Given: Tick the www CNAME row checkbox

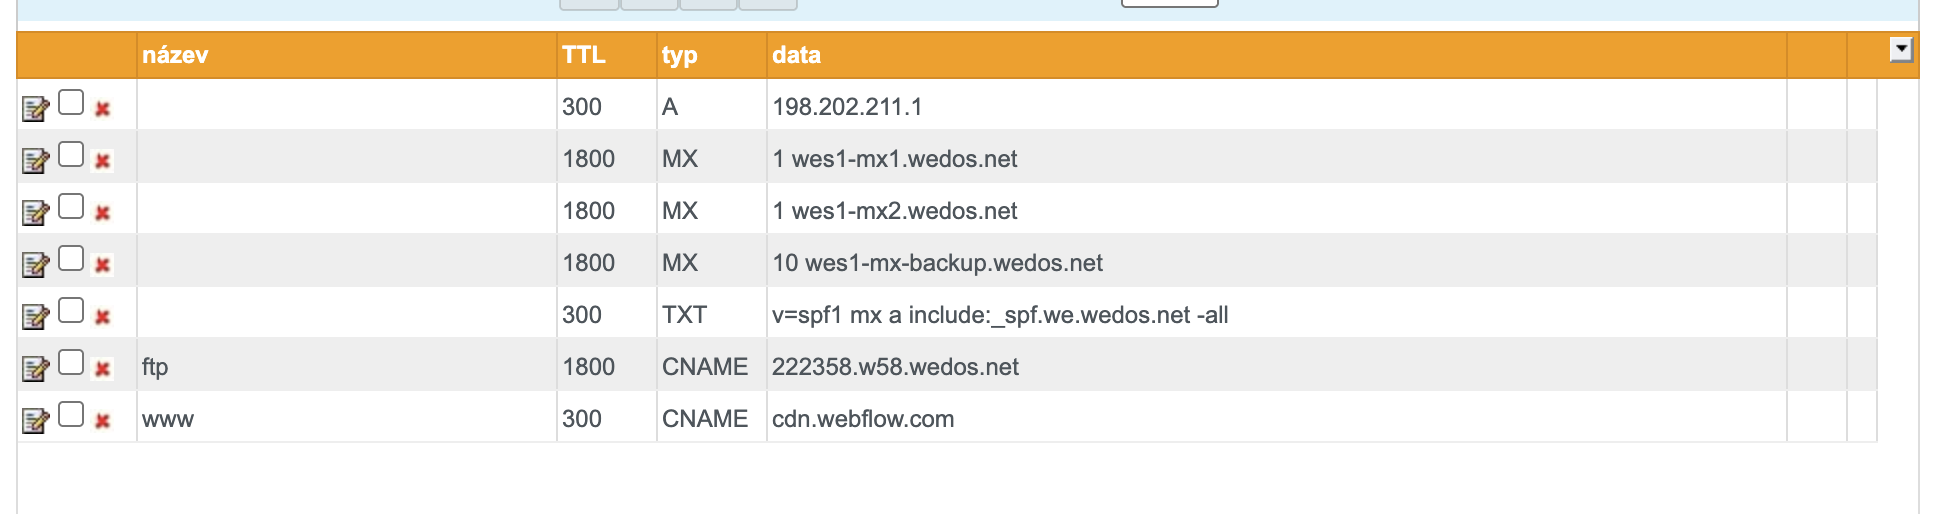Looking at the screenshot, I should pos(71,414).
